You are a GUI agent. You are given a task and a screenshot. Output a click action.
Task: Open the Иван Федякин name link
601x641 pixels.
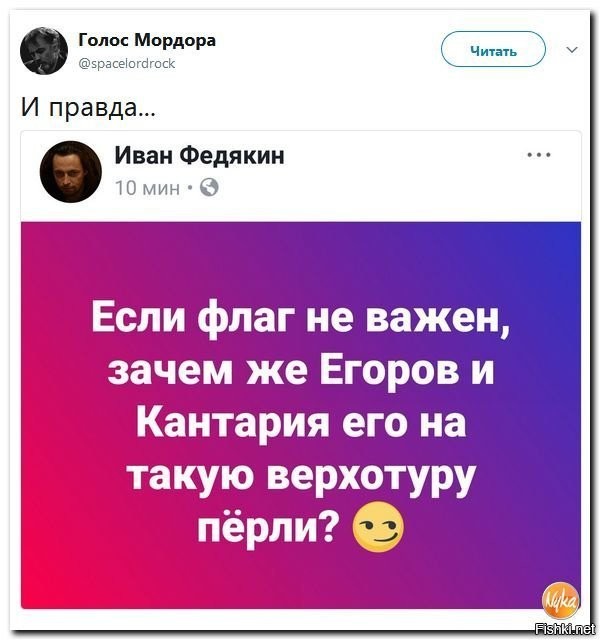tap(200, 155)
